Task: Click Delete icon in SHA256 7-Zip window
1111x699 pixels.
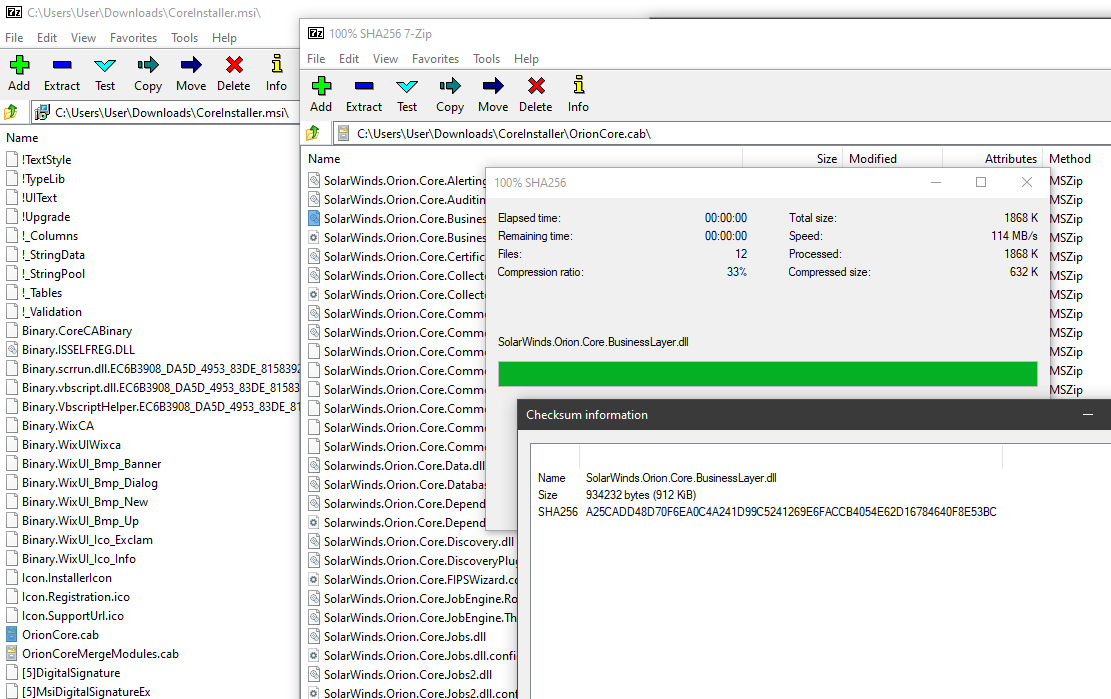Action: [536, 86]
